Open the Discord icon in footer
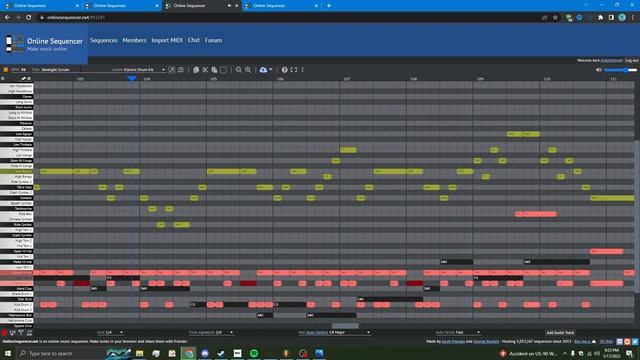Screen dimensions: 640x360 [x=620, y=341]
